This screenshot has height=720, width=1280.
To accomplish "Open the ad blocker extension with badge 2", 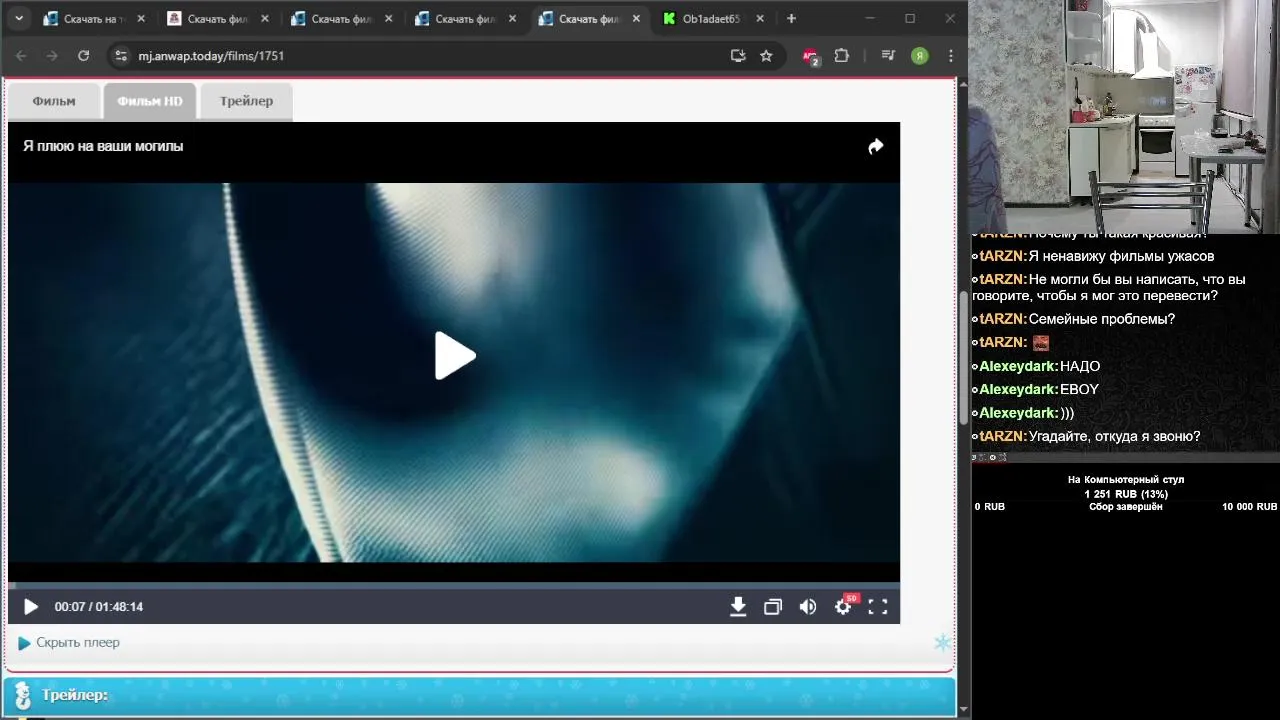I will click(810, 57).
